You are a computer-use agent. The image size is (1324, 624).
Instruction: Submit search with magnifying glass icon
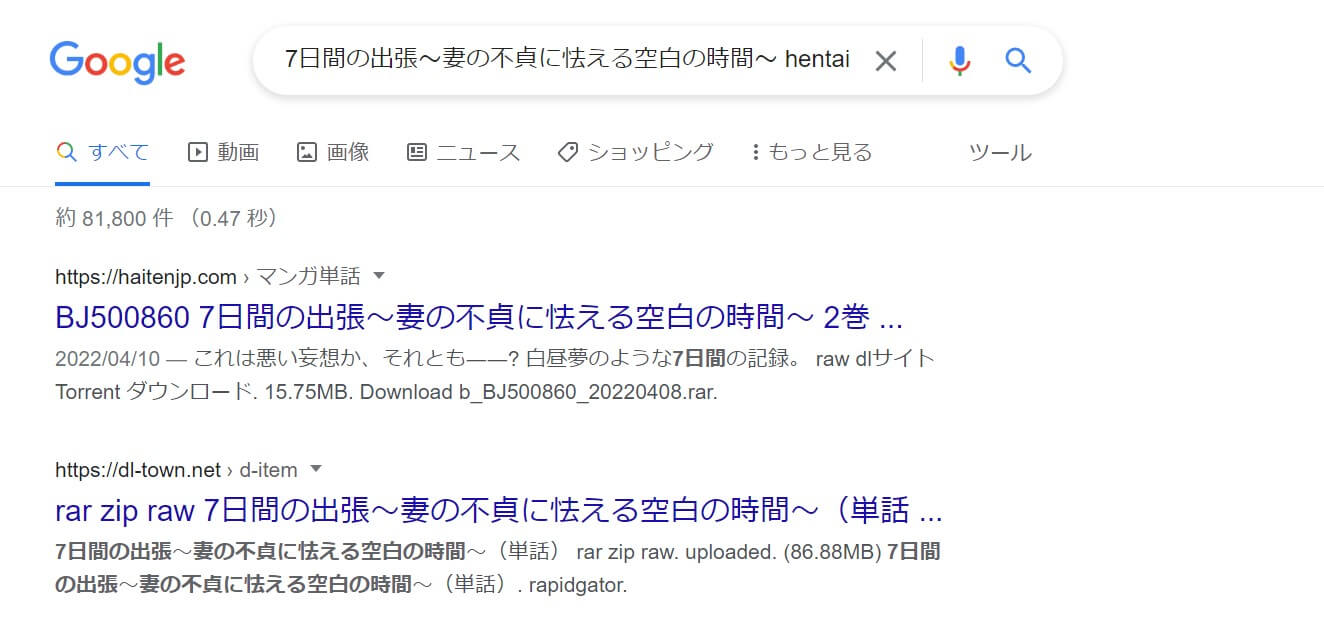click(x=1018, y=61)
